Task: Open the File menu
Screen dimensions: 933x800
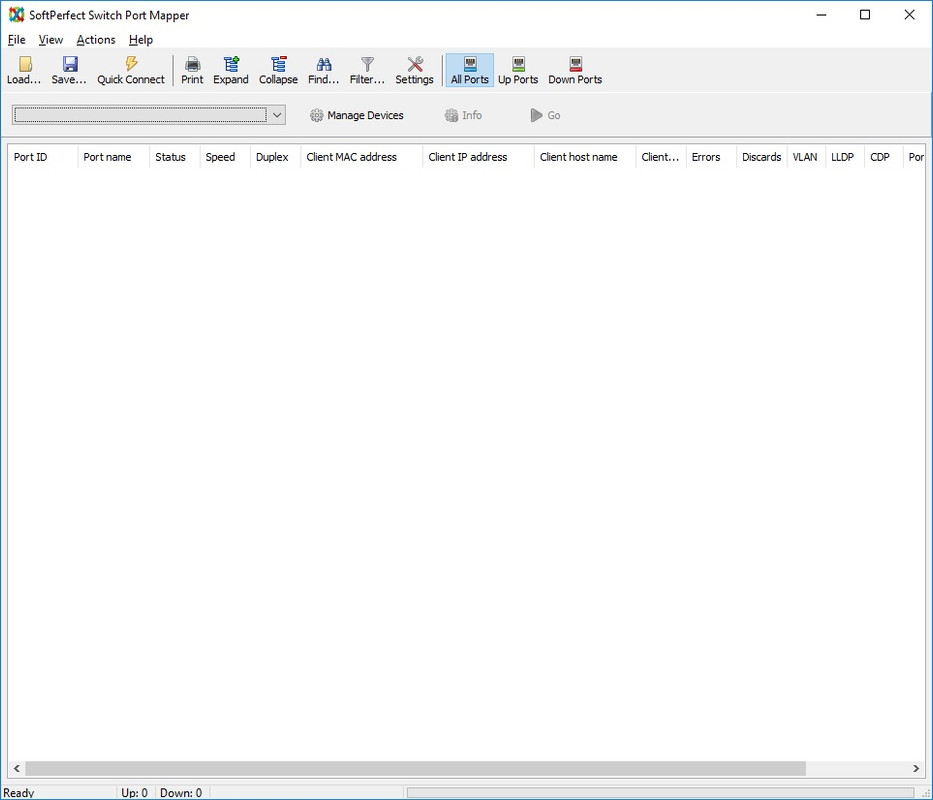Action: 16,40
